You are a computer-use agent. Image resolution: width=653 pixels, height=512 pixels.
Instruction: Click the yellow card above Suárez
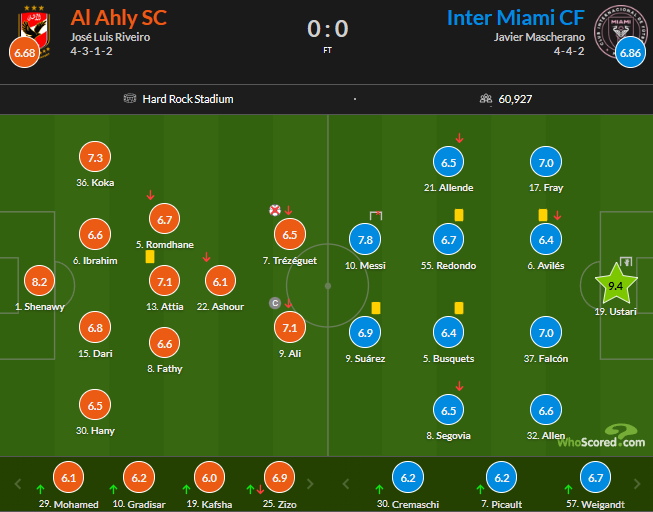pos(377,308)
